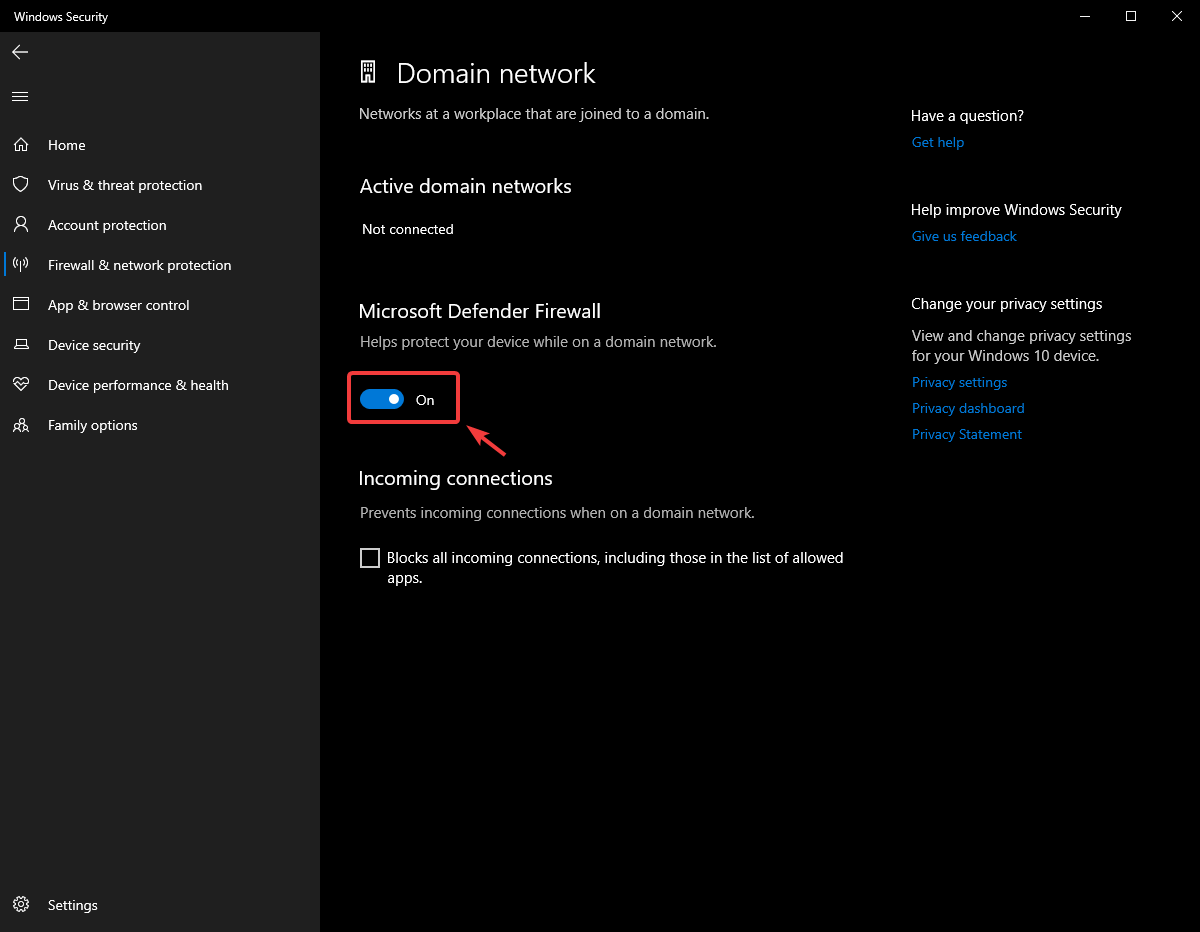Select the Home icon in the sidebar

pos(22,144)
